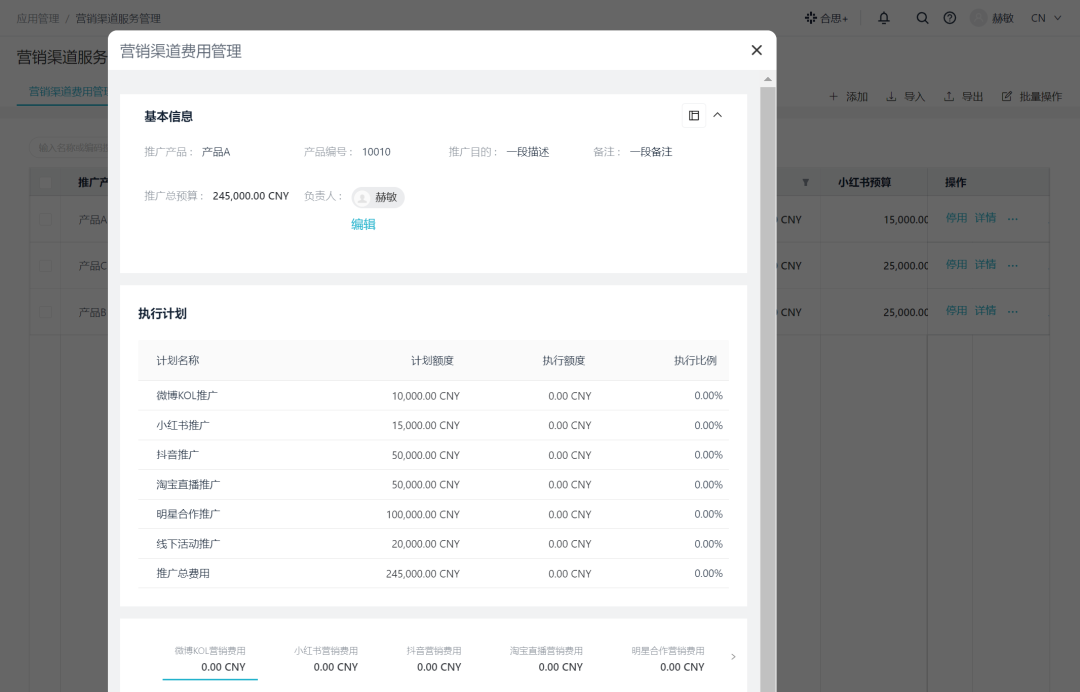Screen dimensions: 1080x692
Task: Click the 小红书推广 plan row
Action: click(433, 426)
